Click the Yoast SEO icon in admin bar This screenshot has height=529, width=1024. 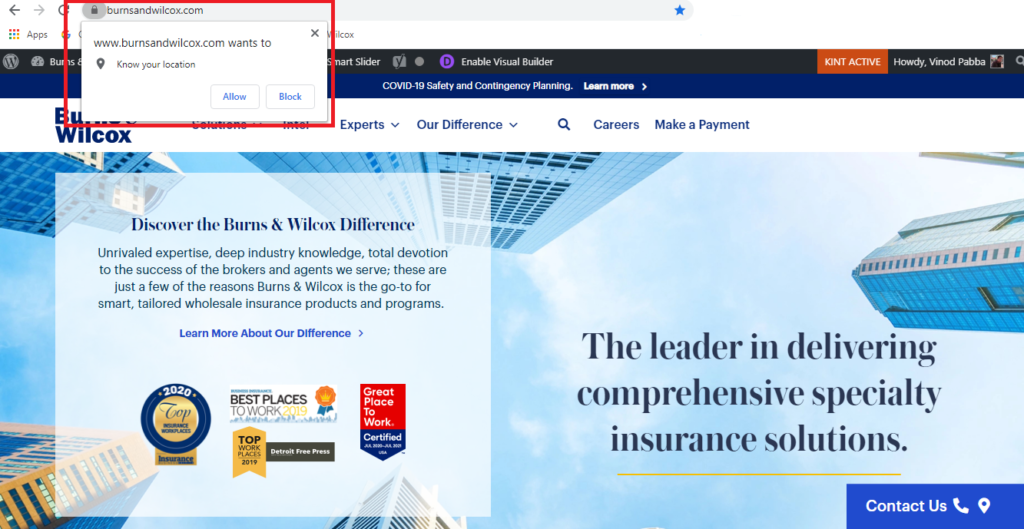click(x=400, y=61)
